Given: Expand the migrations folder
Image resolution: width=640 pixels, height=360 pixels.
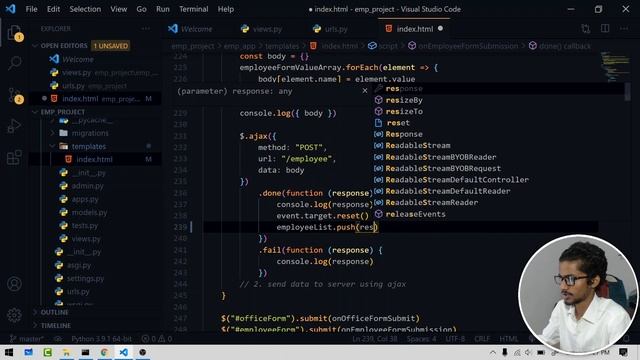Looking at the screenshot, I should click(x=90, y=133).
